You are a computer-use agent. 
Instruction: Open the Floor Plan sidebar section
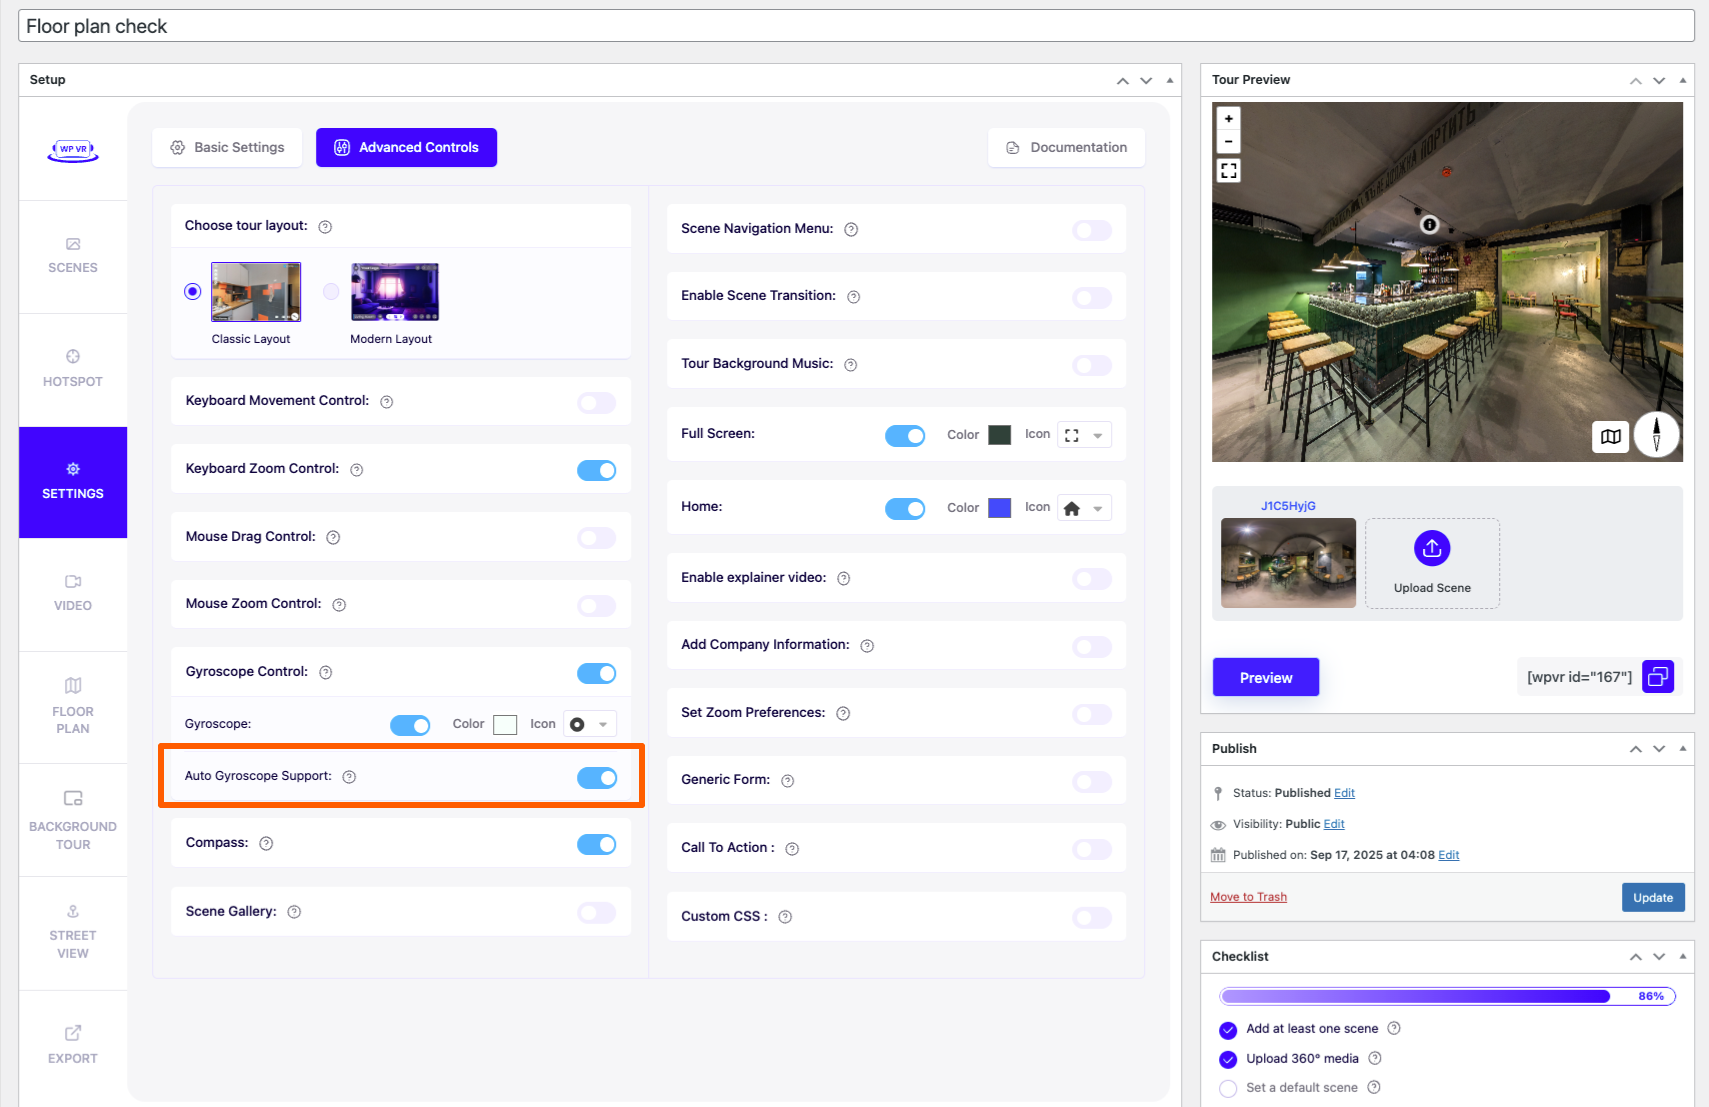coord(73,706)
